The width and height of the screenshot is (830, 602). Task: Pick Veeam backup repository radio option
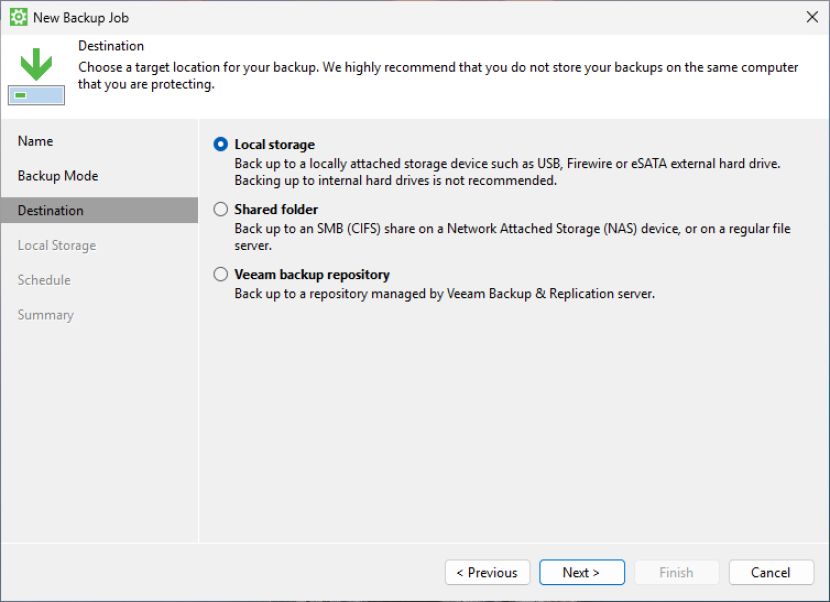click(x=221, y=274)
